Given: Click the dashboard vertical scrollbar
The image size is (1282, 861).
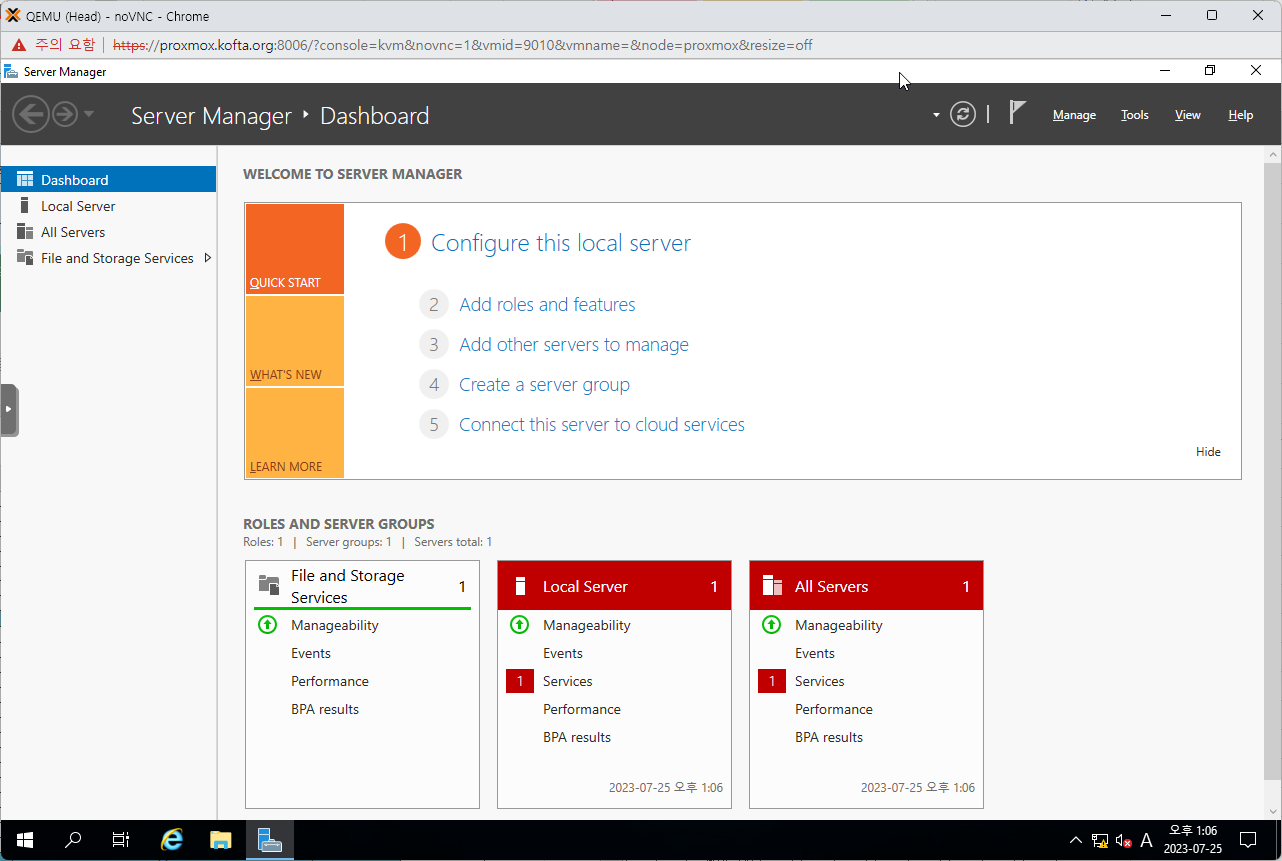Looking at the screenshot, I should [x=1272, y=470].
